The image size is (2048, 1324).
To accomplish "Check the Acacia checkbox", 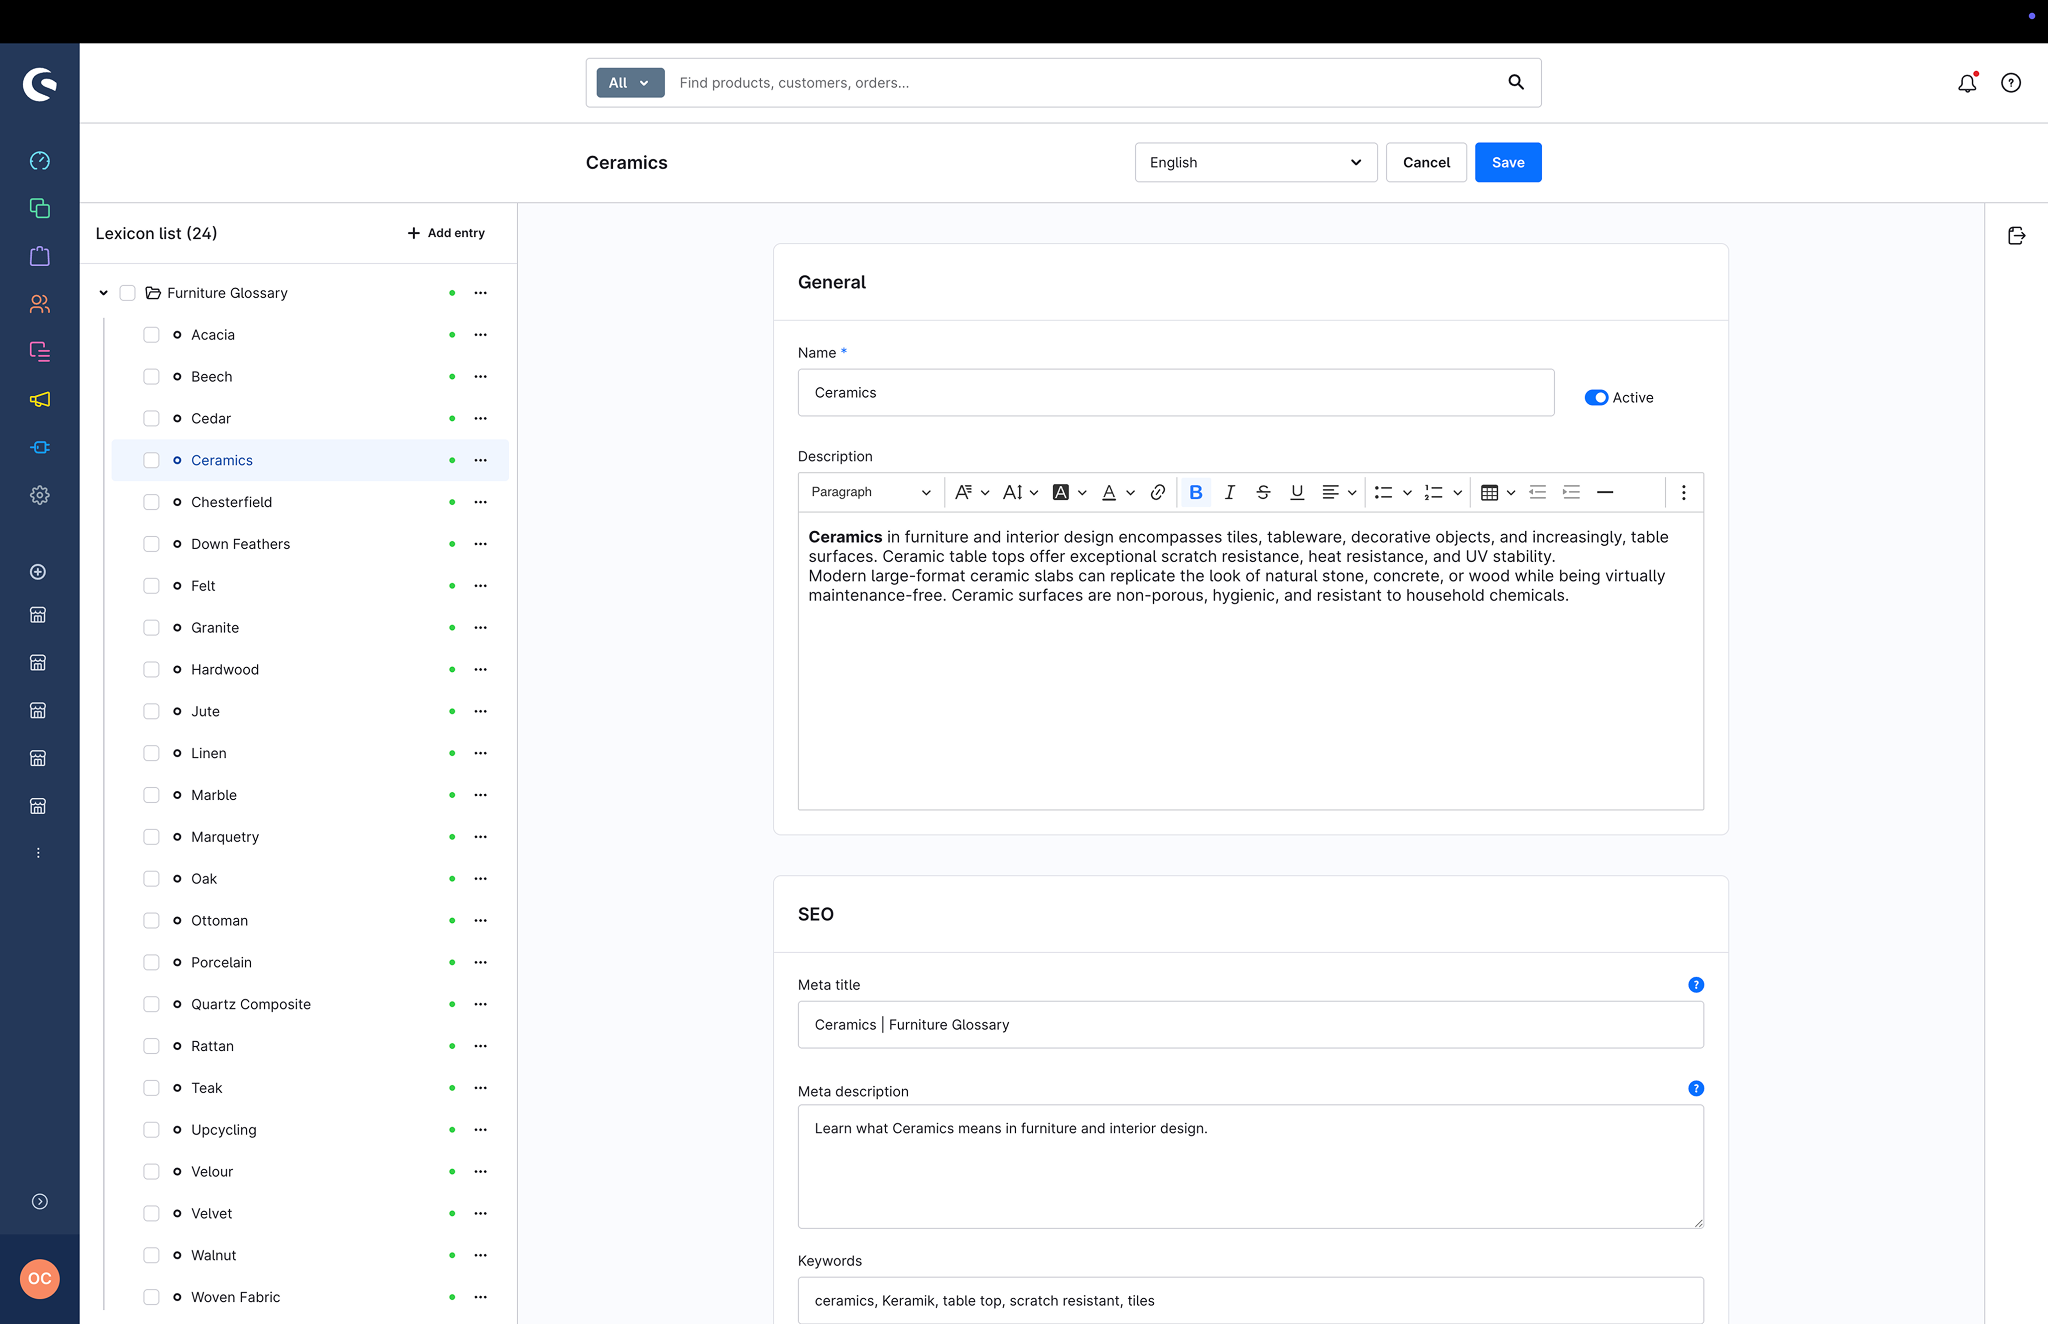I will coord(151,335).
